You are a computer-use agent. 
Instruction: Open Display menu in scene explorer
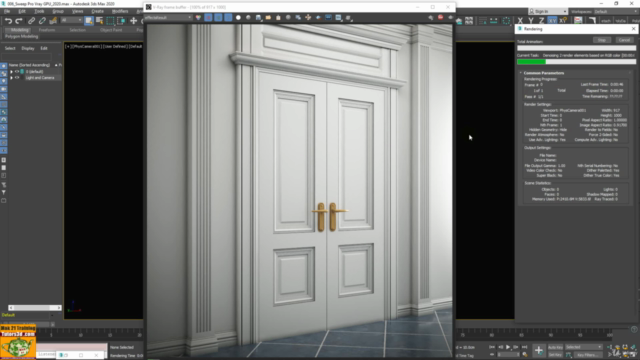[x=28, y=48]
